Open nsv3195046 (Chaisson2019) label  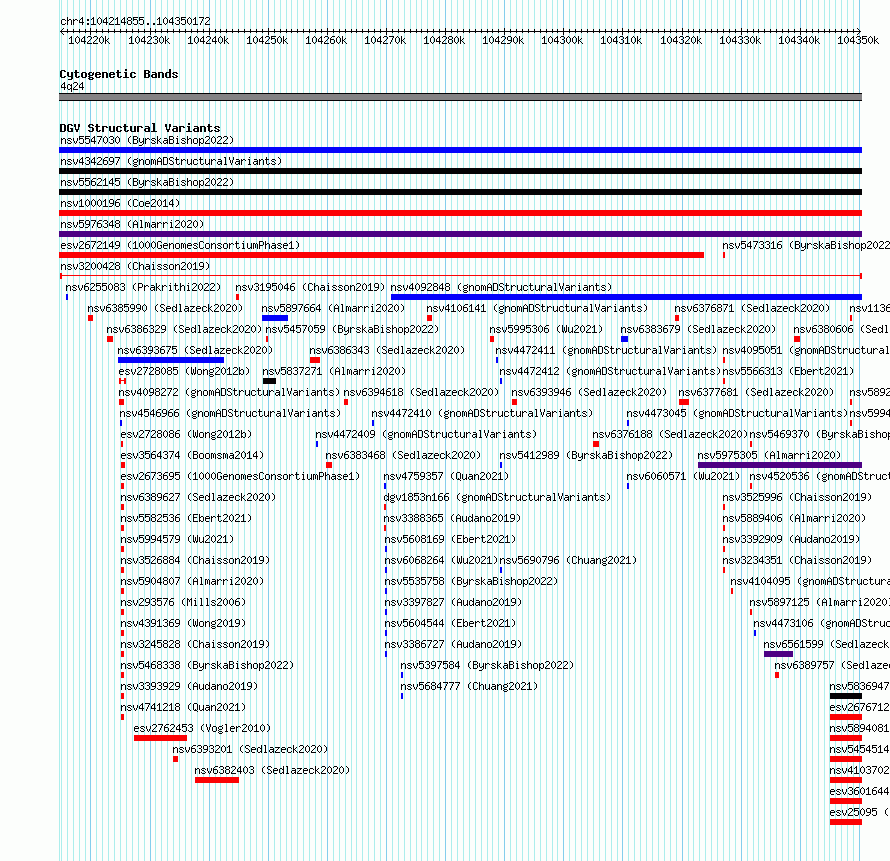310,287
